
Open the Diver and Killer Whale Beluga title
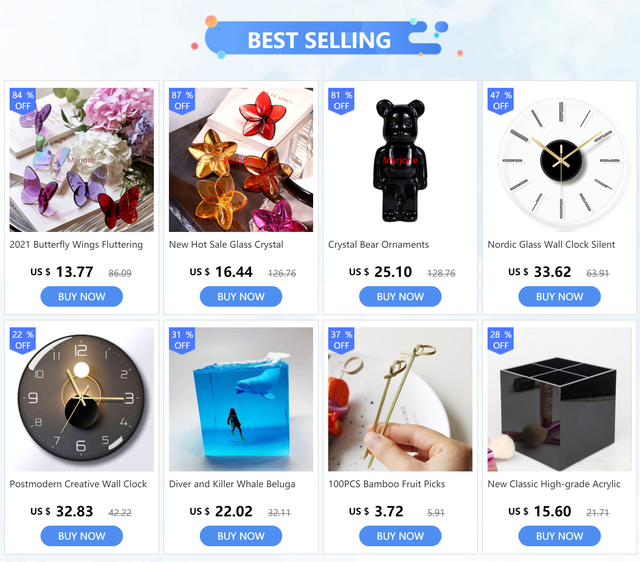[x=232, y=484]
